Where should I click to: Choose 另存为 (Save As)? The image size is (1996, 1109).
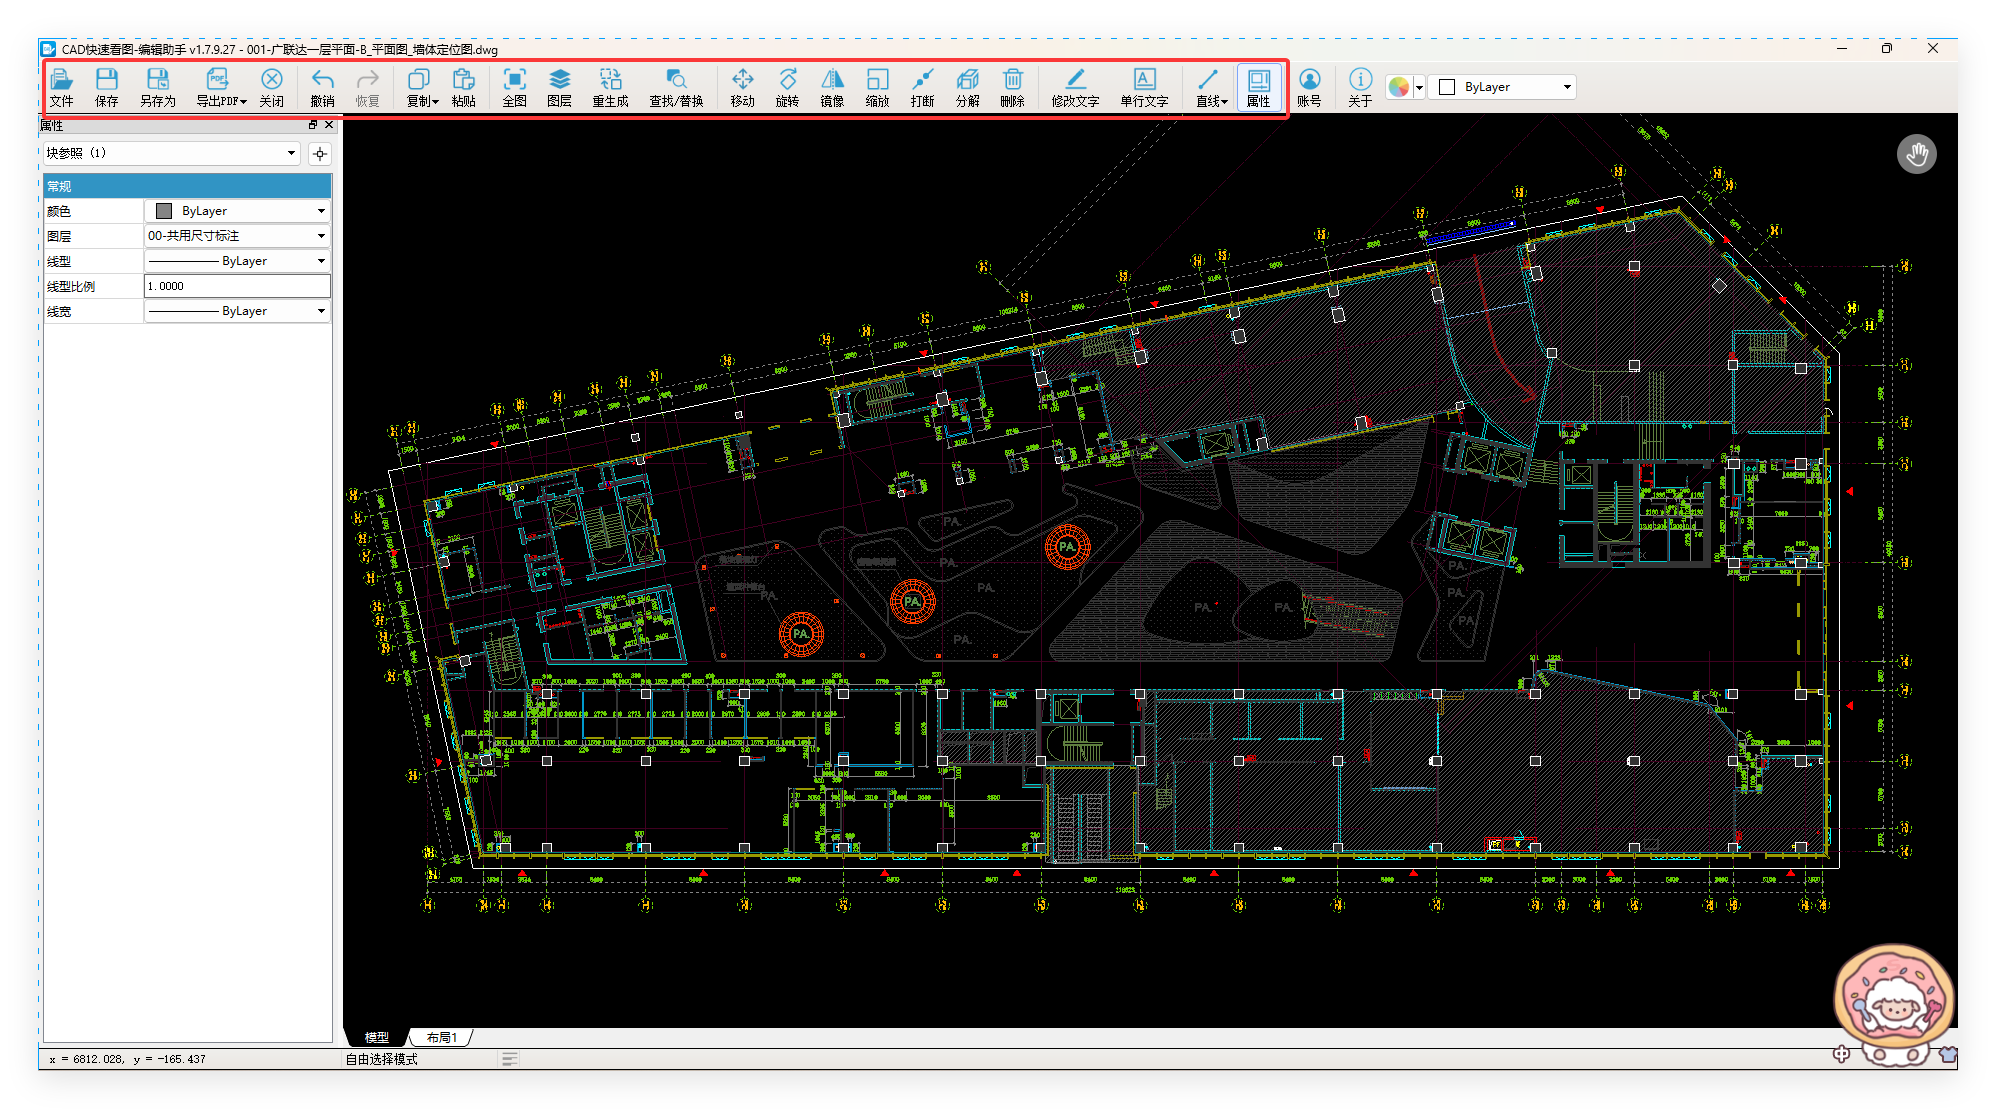tap(157, 87)
